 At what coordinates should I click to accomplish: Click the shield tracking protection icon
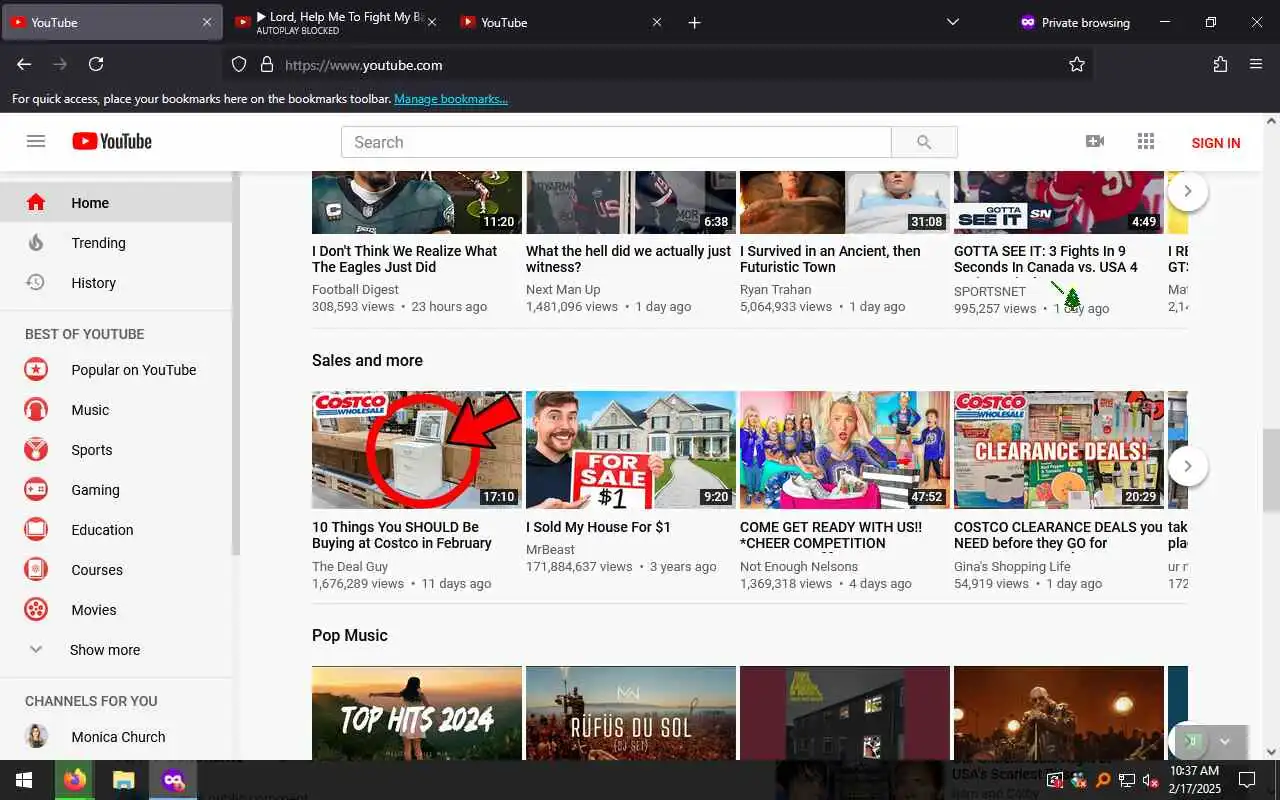point(239,64)
